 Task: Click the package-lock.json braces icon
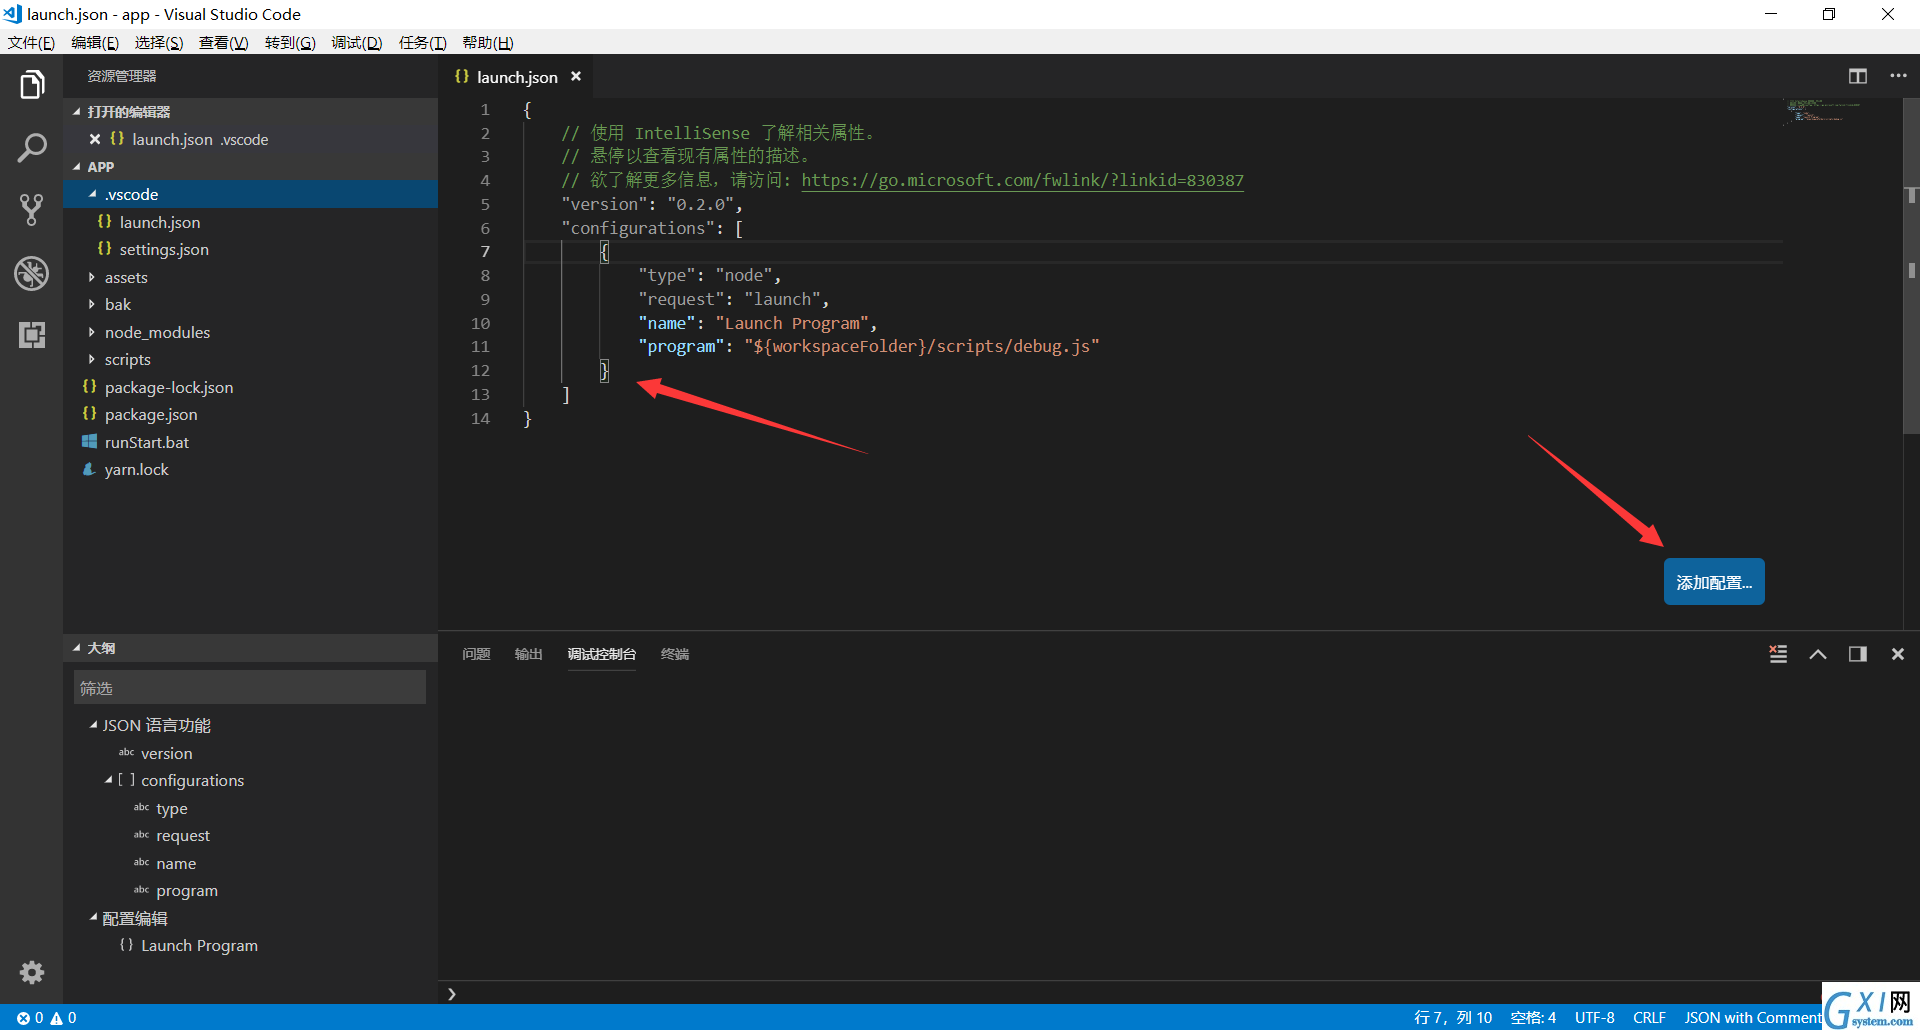pos(89,386)
